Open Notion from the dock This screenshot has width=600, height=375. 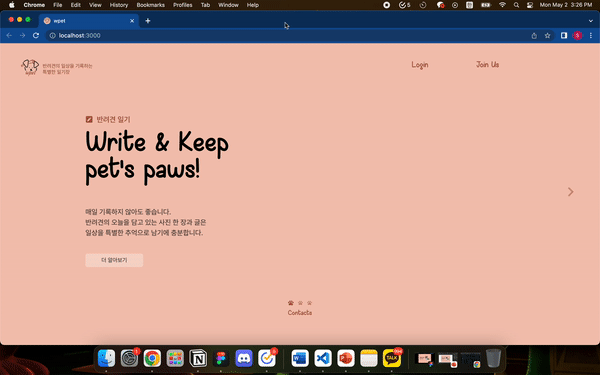(198, 359)
